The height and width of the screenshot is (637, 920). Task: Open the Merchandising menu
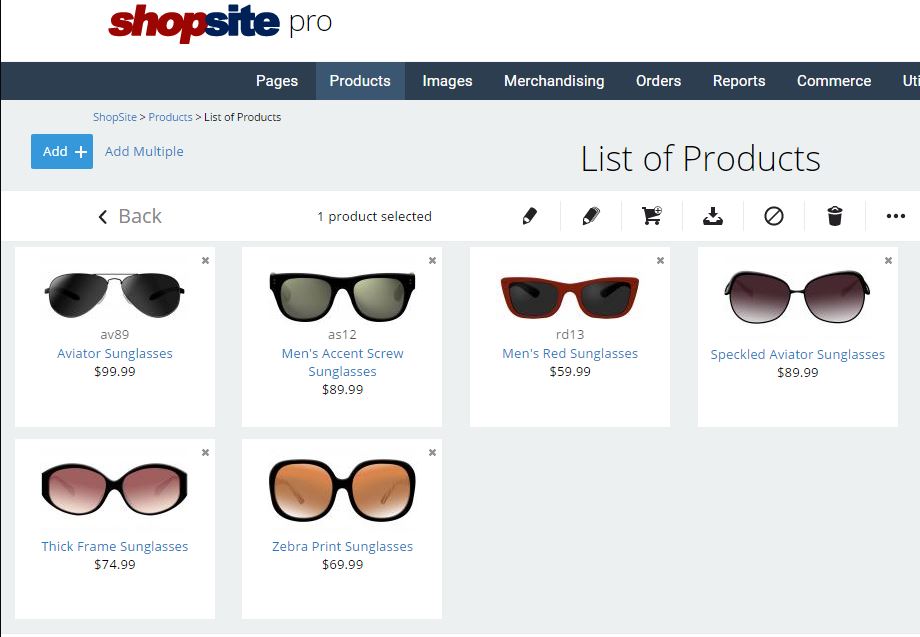click(554, 81)
